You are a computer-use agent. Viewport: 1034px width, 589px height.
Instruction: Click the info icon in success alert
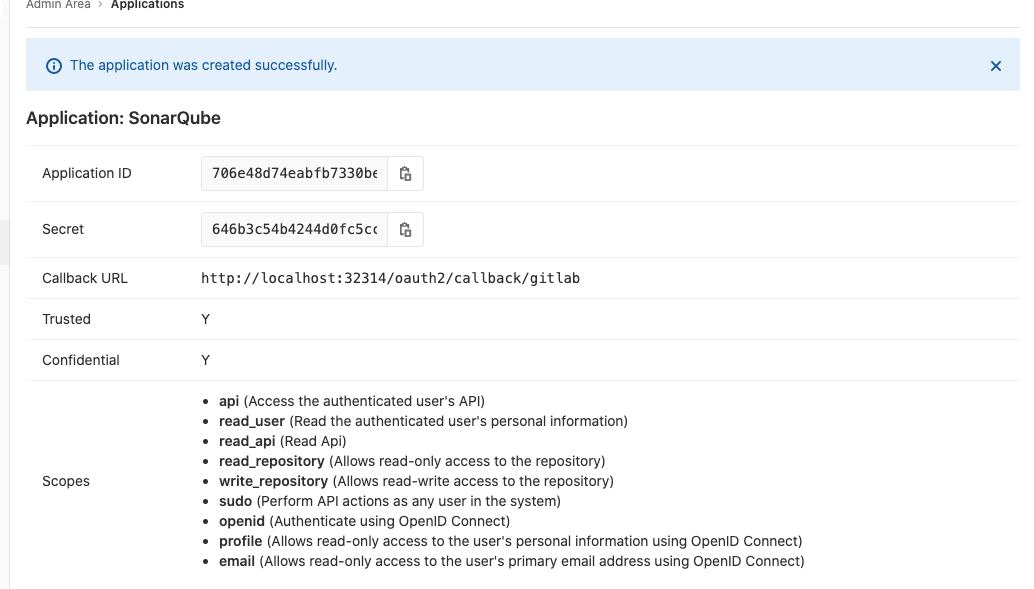(x=54, y=66)
